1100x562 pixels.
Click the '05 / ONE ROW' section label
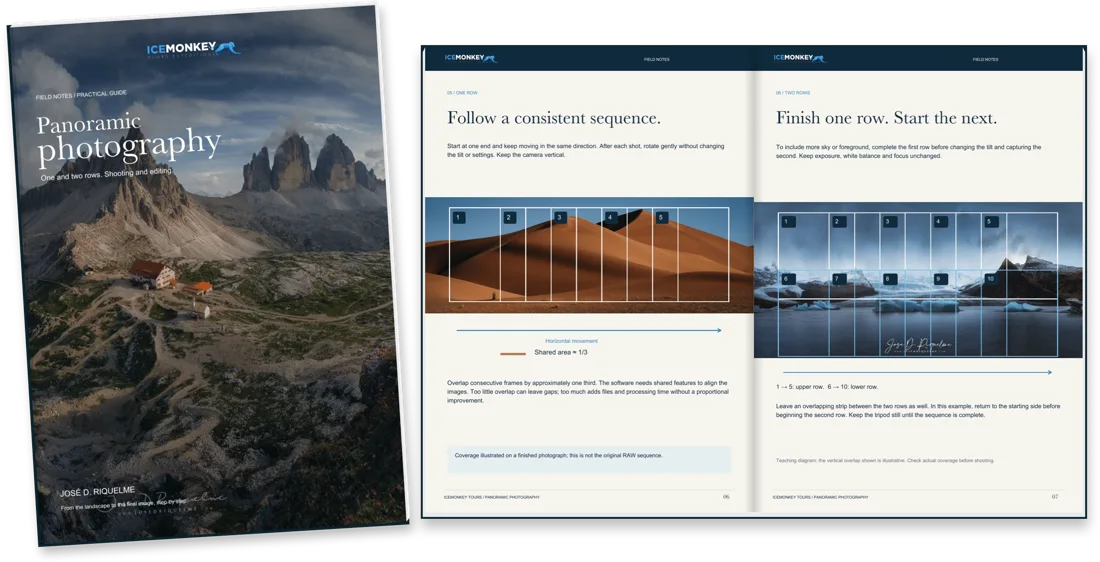coord(462,93)
